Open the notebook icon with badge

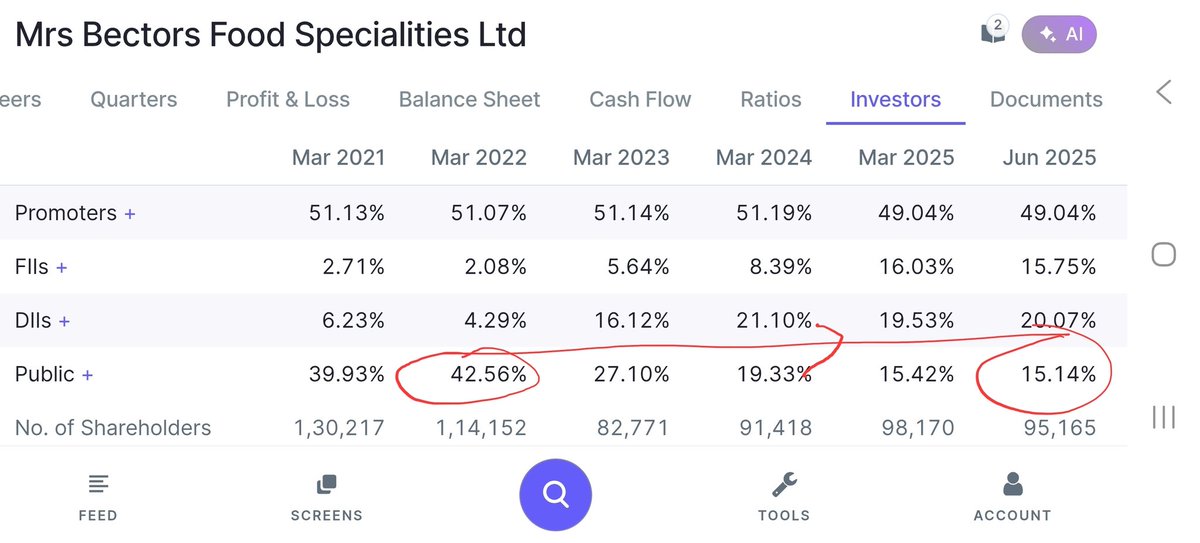(993, 33)
